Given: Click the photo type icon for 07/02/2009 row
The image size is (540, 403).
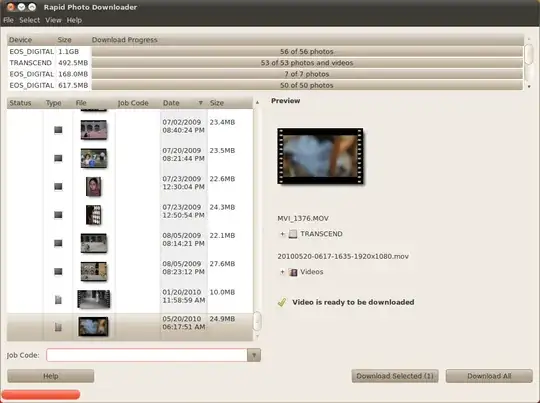Looking at the screenshot, I should [x=58, y=130].
